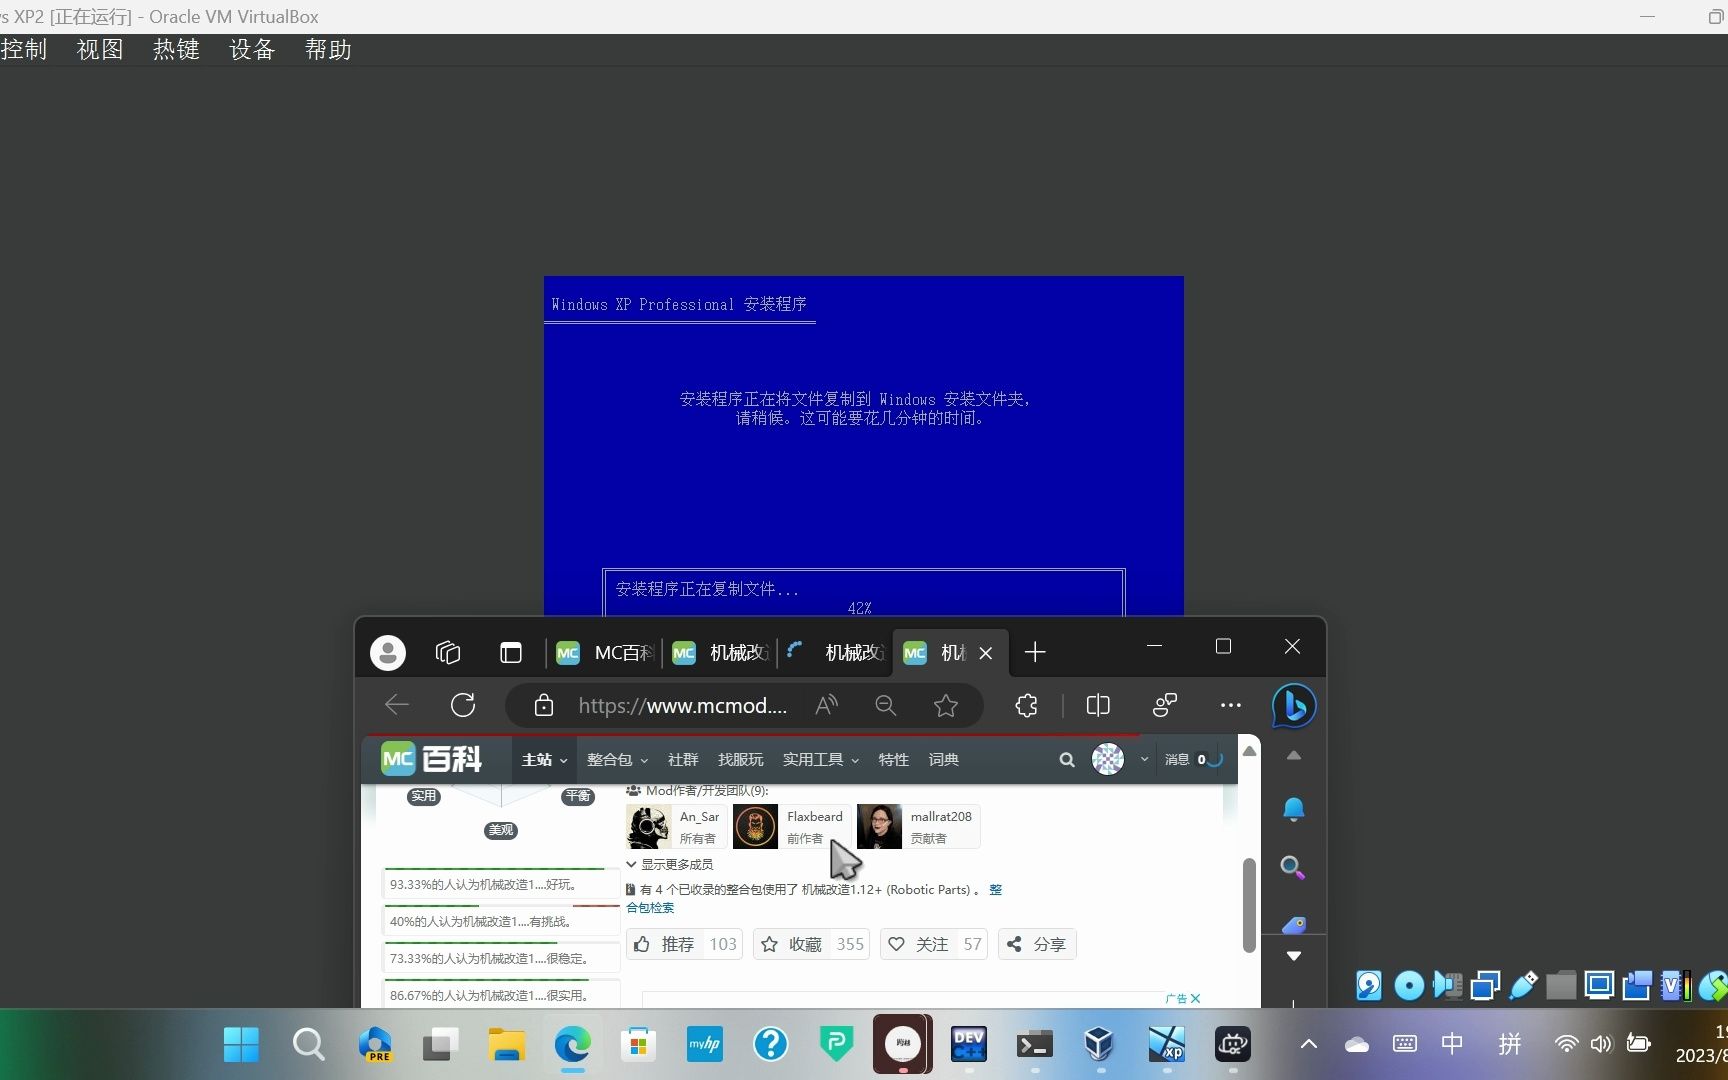Open Bing Chat sidebar in Edge
The height and width of the screenshot is (1080, 1728).
pos(1292,705)
